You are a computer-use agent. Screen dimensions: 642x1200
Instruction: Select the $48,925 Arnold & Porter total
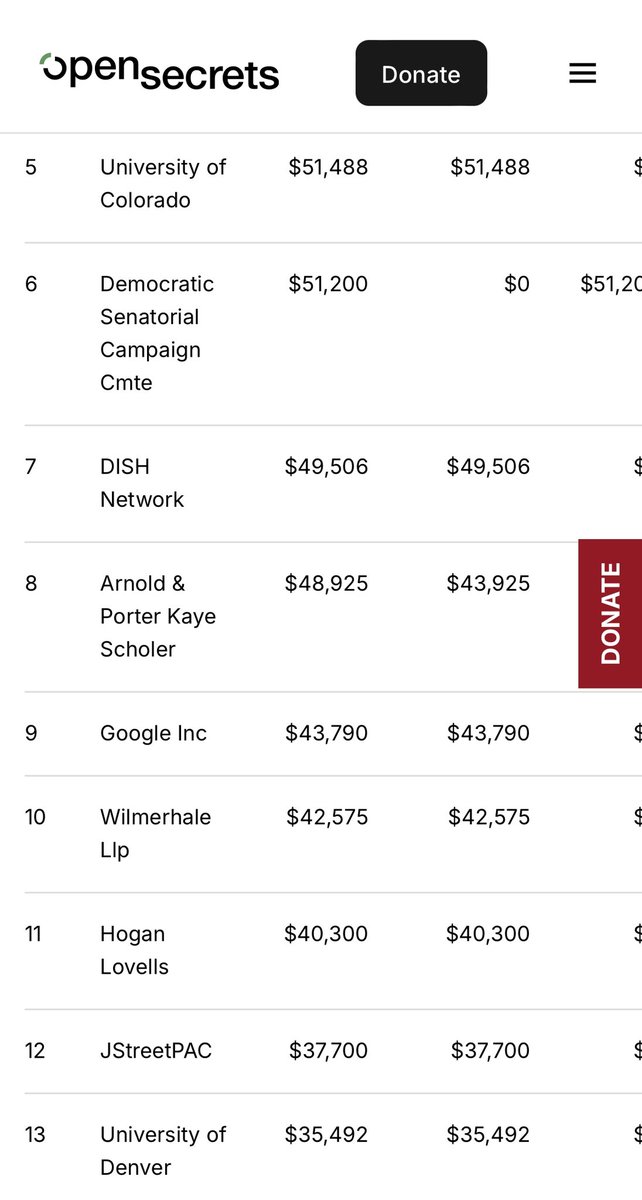pyautogui.click(x=326, y=583)
